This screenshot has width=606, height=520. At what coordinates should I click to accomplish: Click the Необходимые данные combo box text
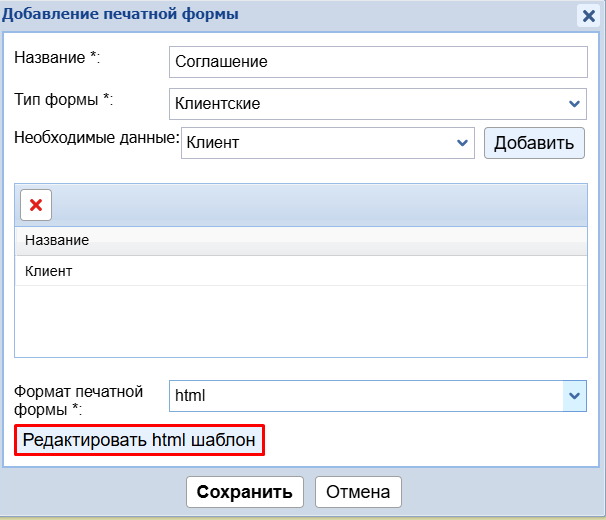[x=316, y=142]
